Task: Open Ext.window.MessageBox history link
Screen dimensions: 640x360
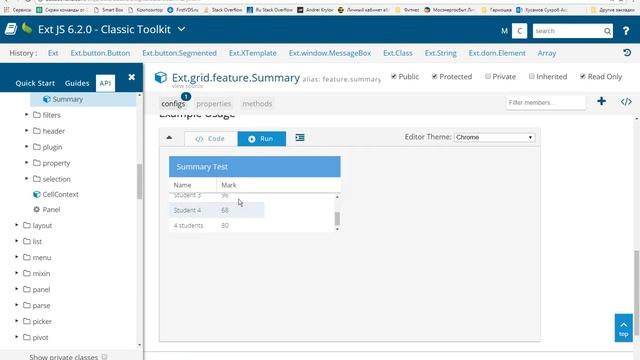Action: click(330, 53)
